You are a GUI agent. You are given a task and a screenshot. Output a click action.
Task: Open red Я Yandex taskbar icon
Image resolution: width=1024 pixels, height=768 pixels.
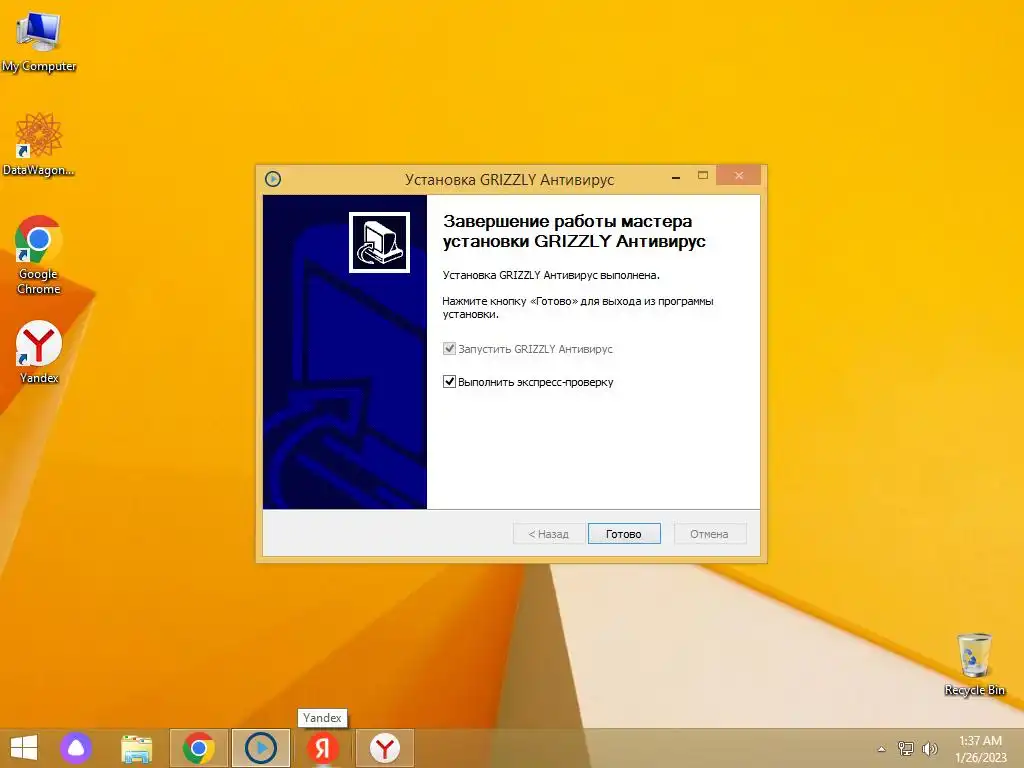tap(323, 748)
